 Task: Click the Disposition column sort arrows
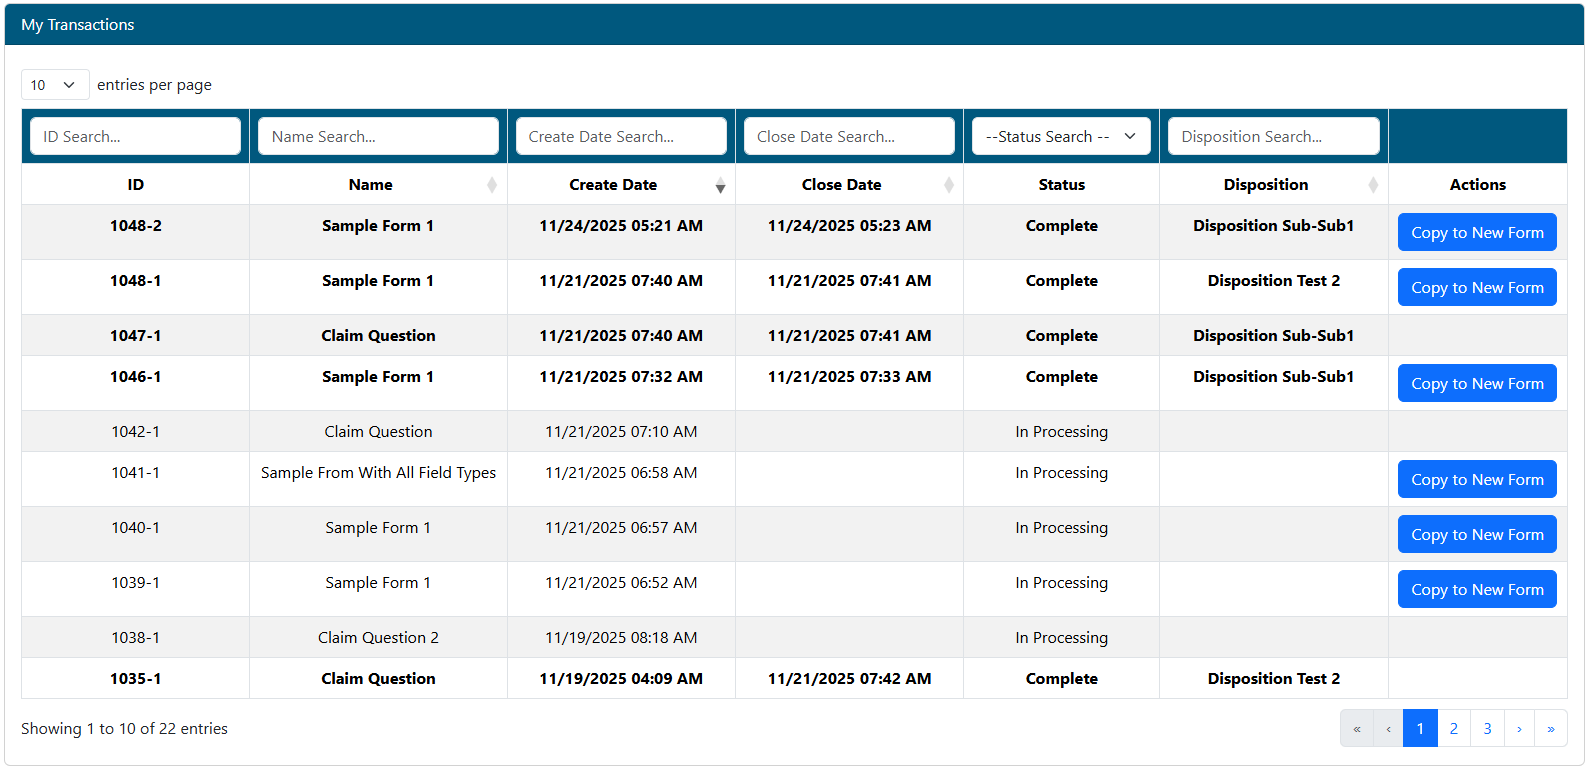1373,185
